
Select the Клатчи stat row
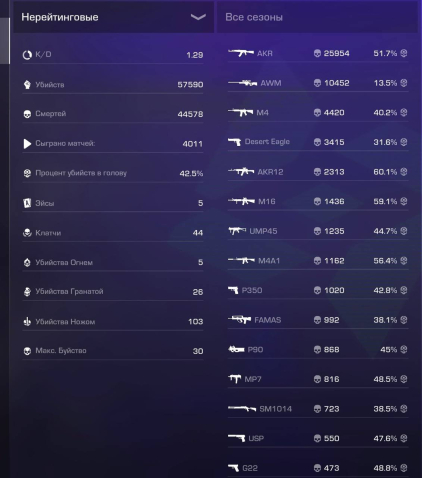pos(113,233)
